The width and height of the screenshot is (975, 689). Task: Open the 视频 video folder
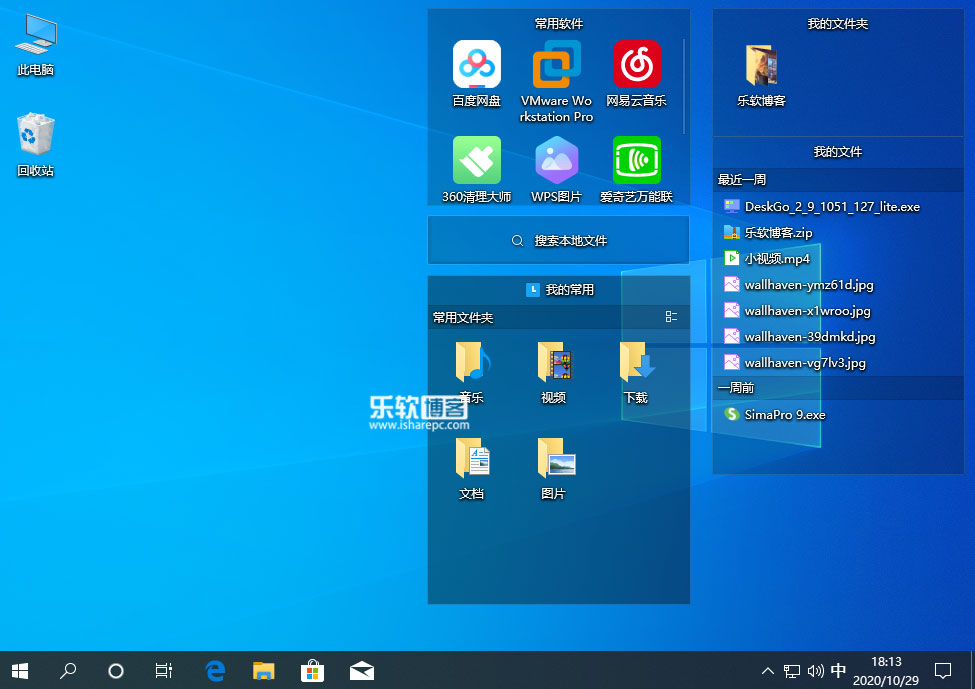pos(554,372)
